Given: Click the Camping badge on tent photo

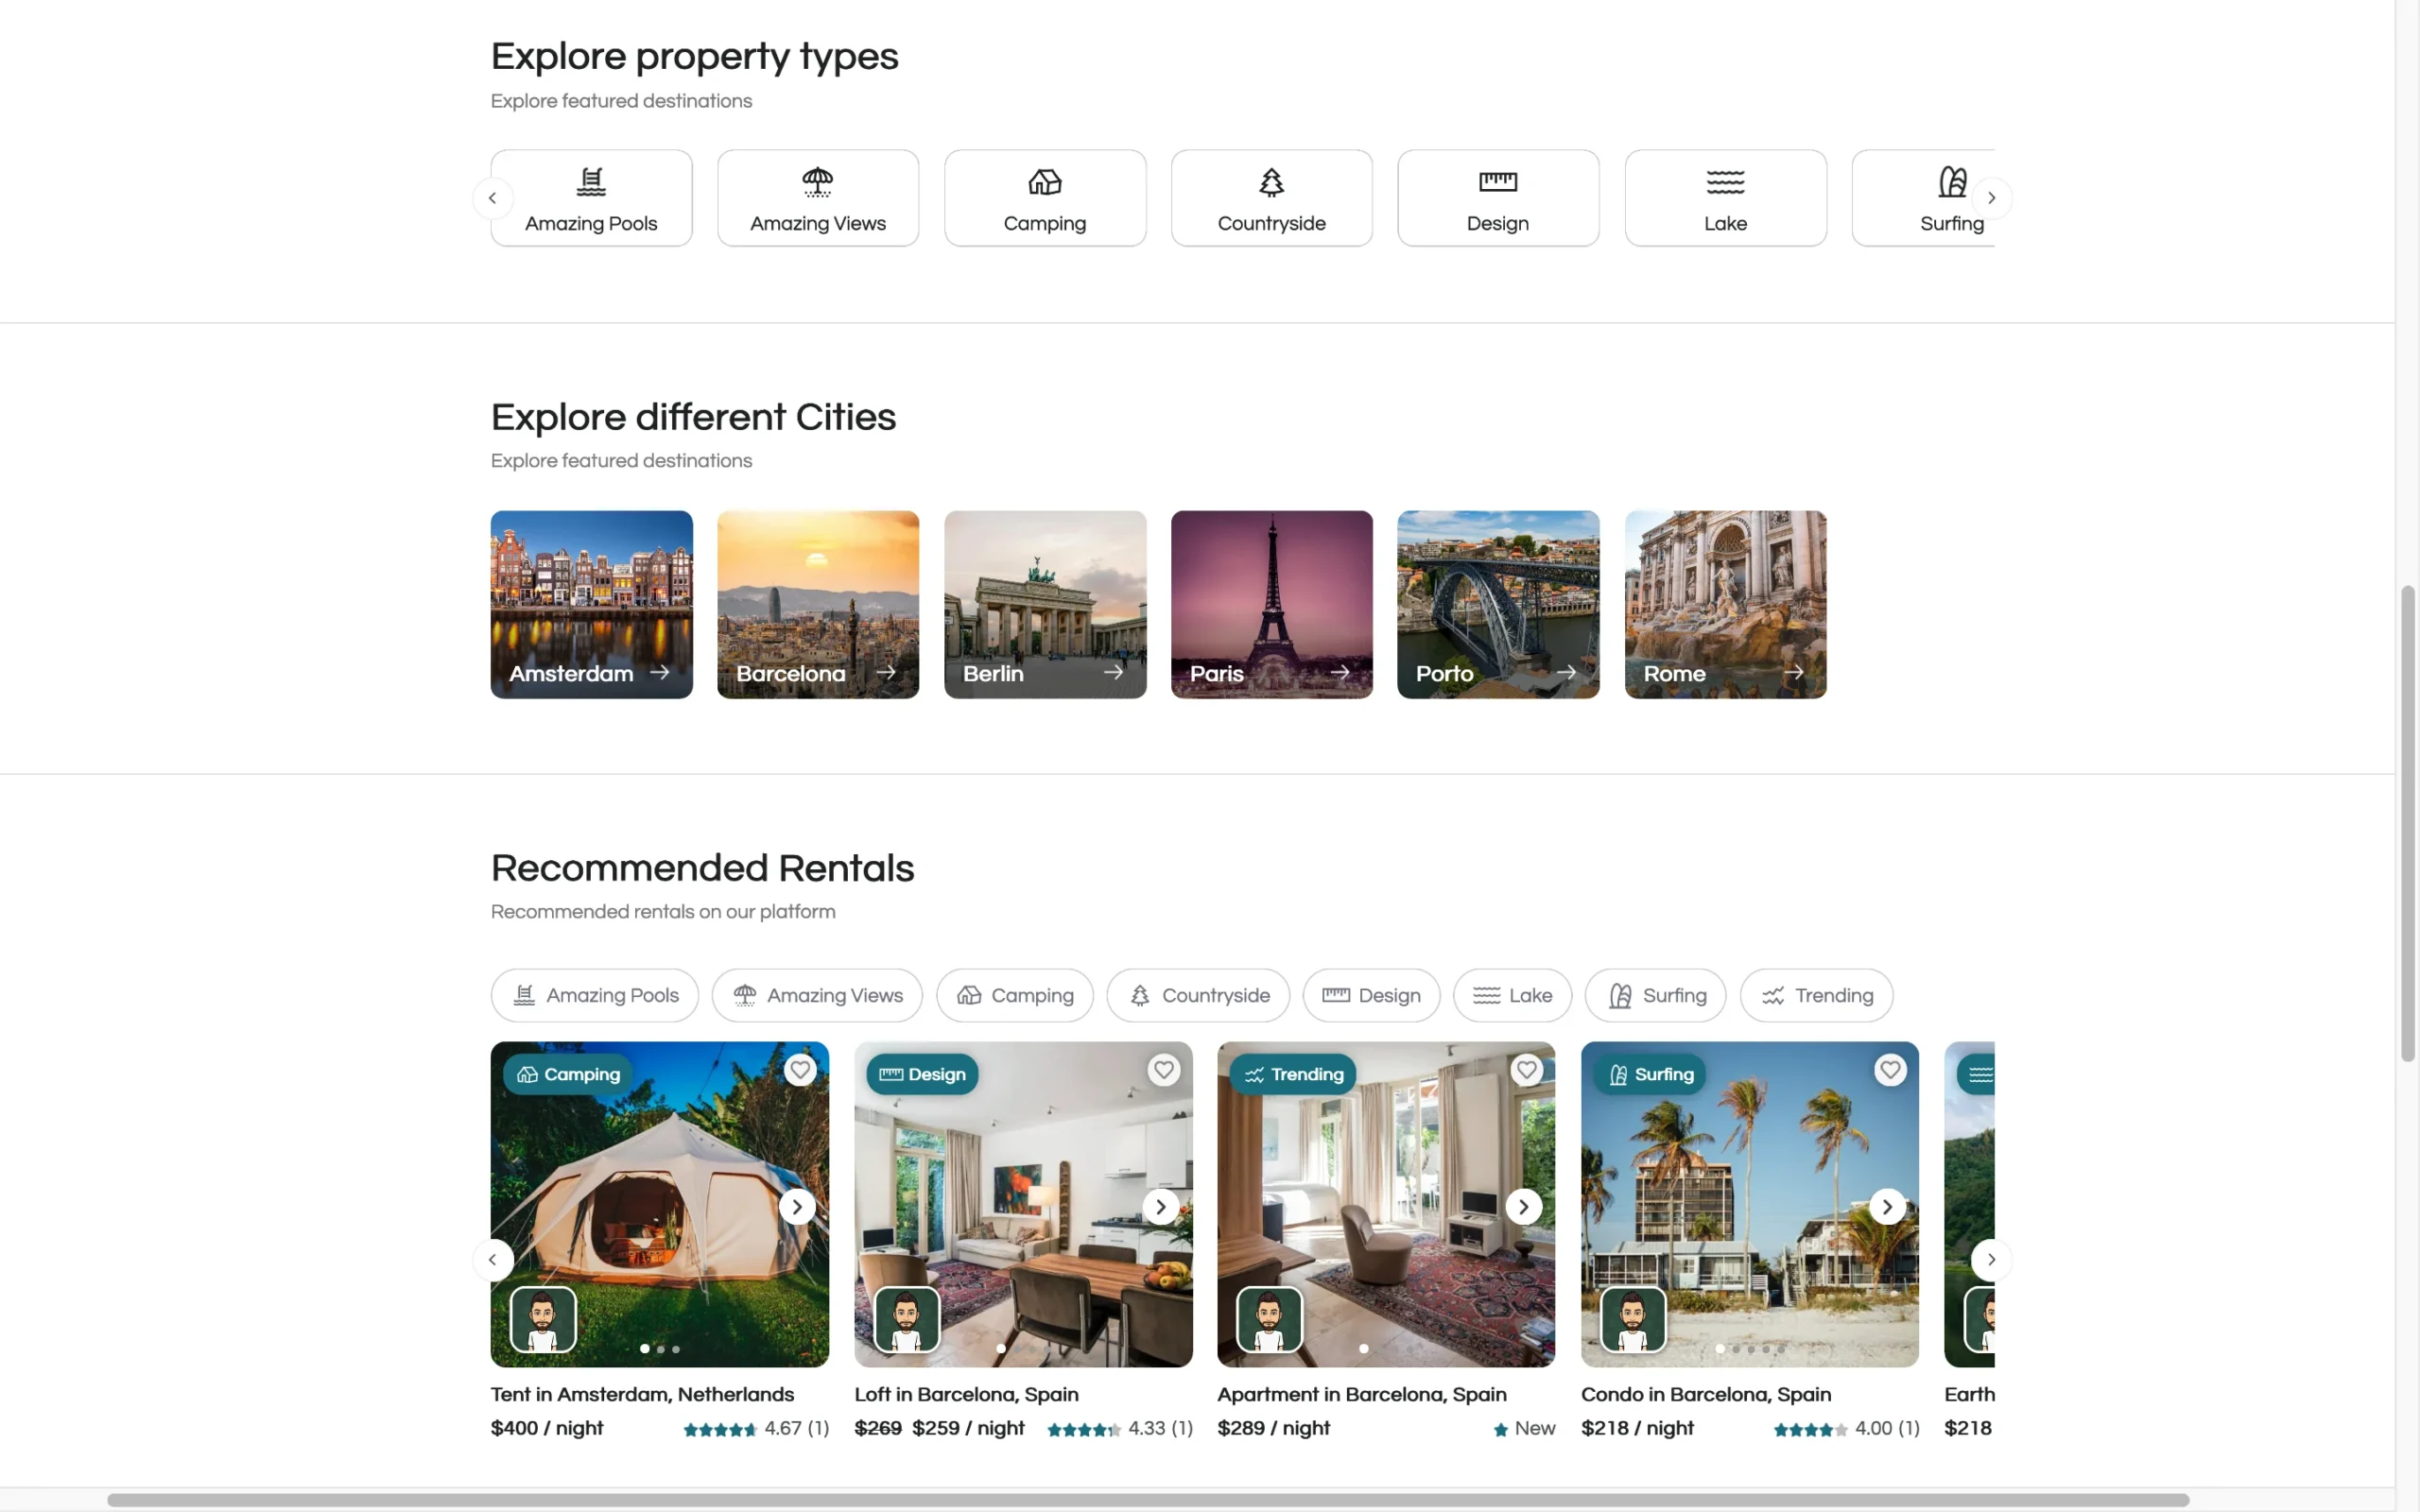Looking at the screenshot, I should point(568,1074).
